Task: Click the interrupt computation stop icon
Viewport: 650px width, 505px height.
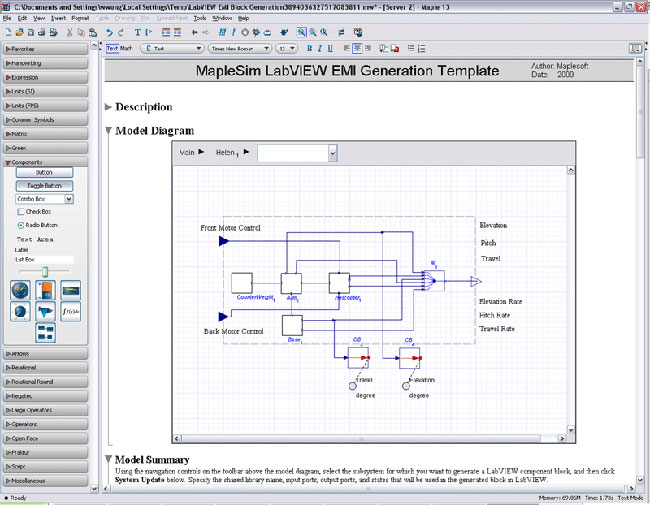Action: 245,32
